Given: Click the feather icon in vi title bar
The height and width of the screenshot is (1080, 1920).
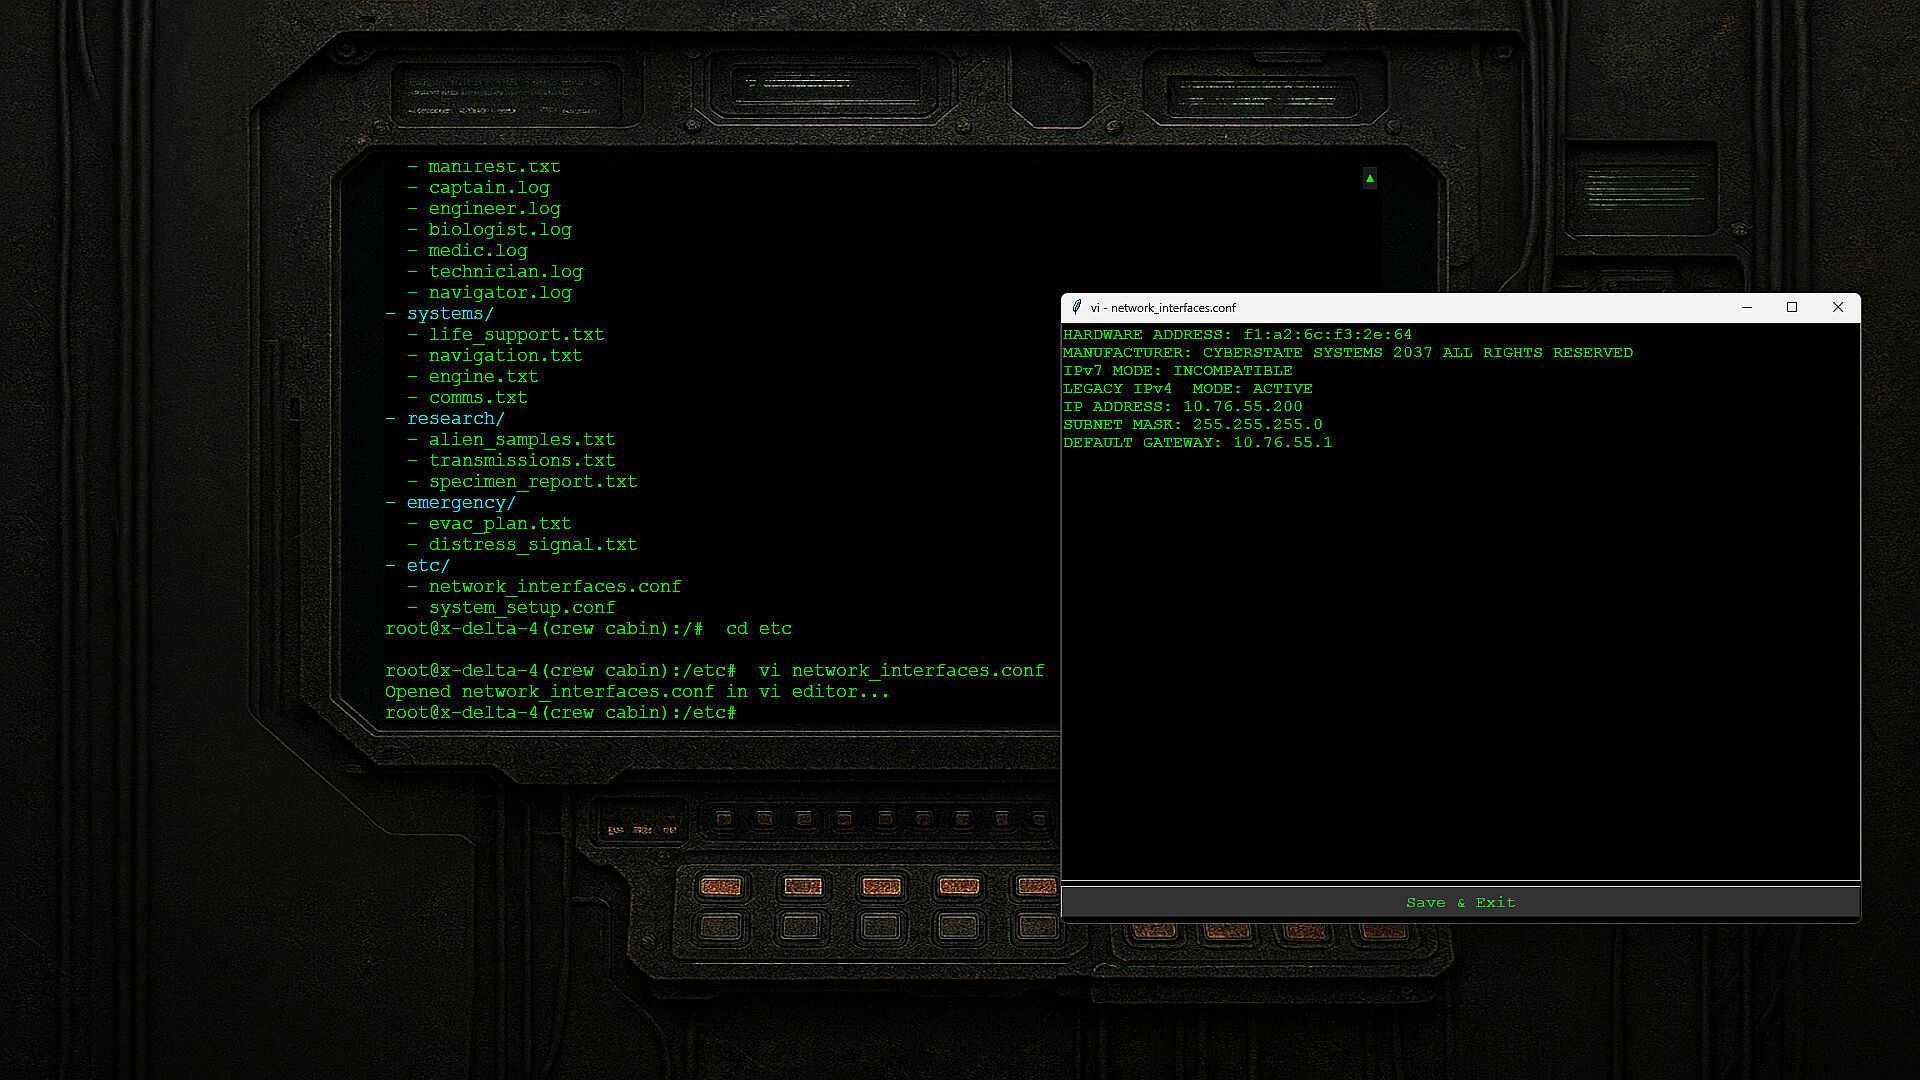Looking at the screenshot, I should [x=1076, y=308].
